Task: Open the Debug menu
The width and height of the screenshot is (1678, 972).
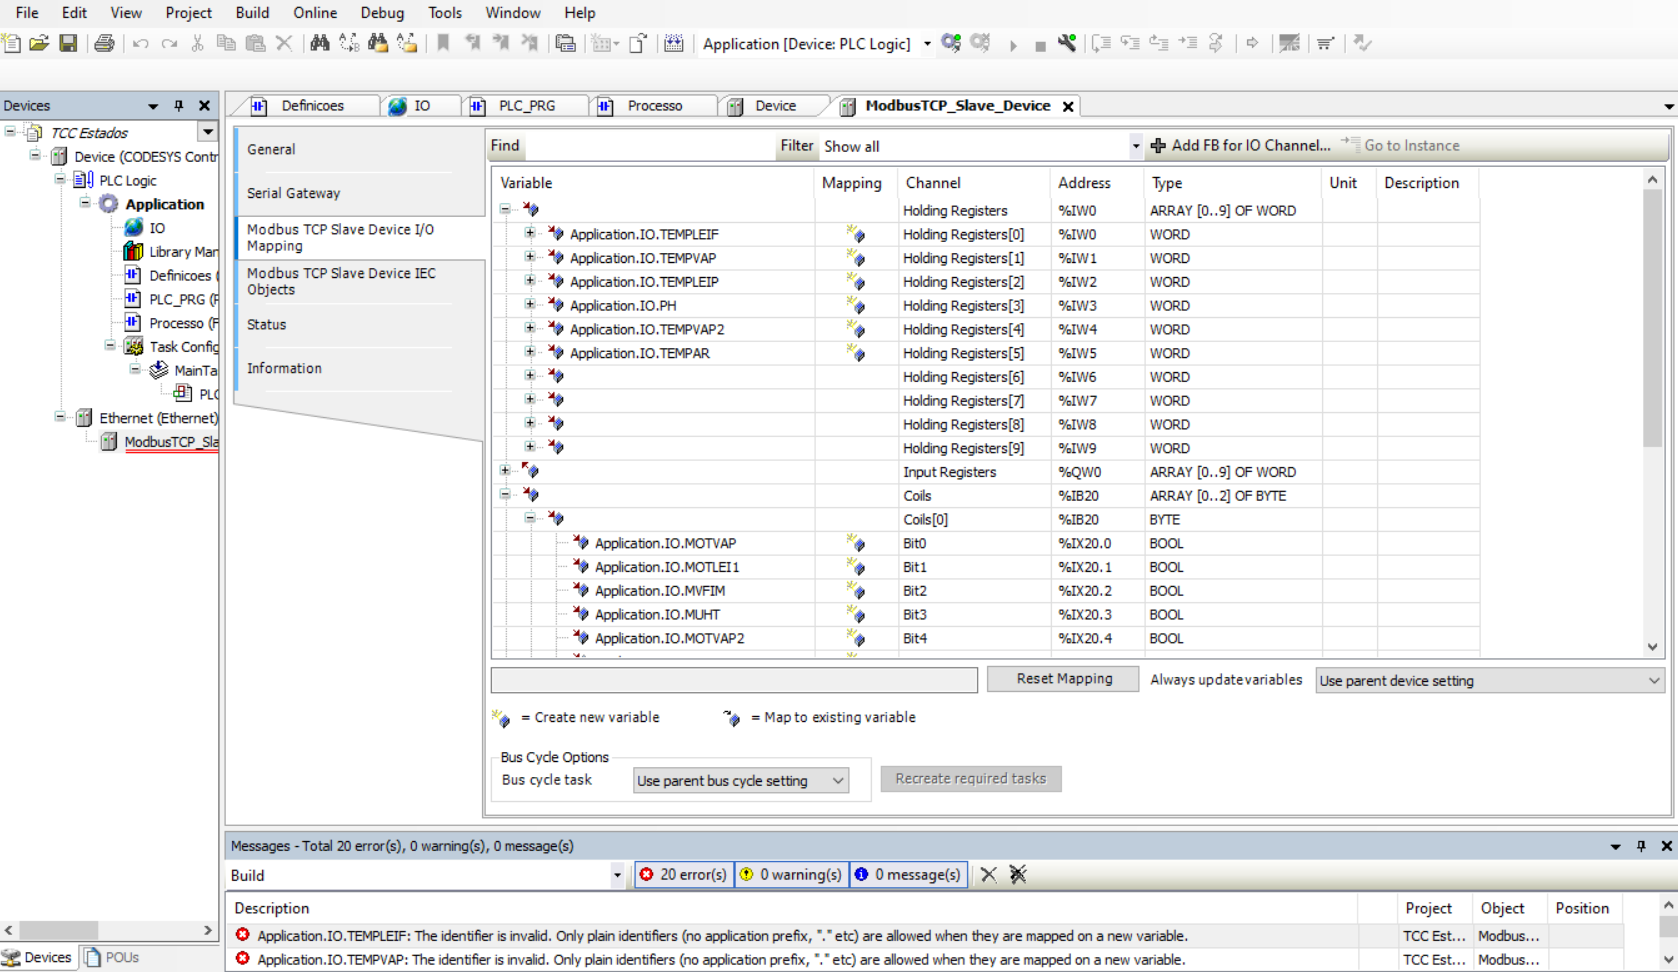Action: pos(382,13)
